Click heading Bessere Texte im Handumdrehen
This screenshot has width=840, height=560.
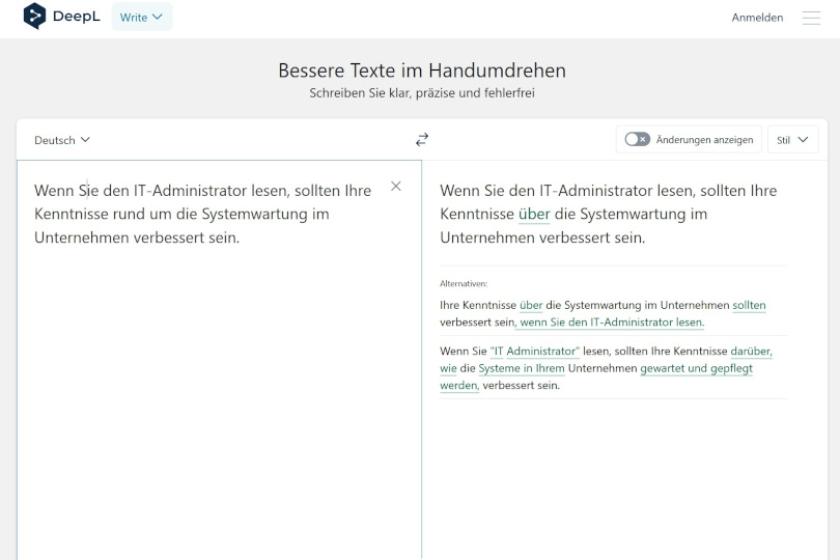pyautogui.click(x=422, y=70)
